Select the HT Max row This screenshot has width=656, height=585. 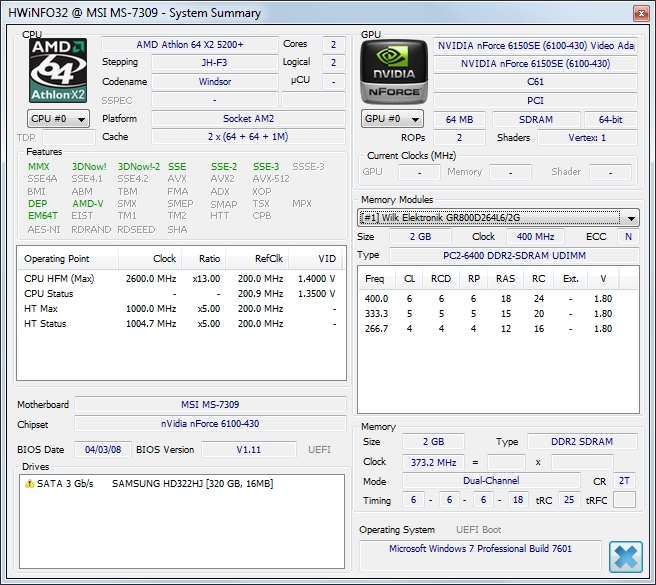click(180, 309)
